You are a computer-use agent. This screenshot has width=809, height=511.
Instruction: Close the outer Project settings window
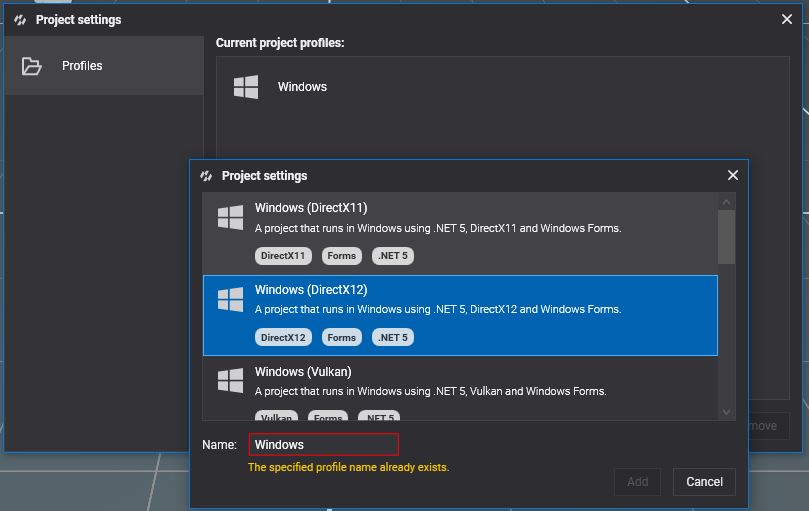click(x=786, y=19)
